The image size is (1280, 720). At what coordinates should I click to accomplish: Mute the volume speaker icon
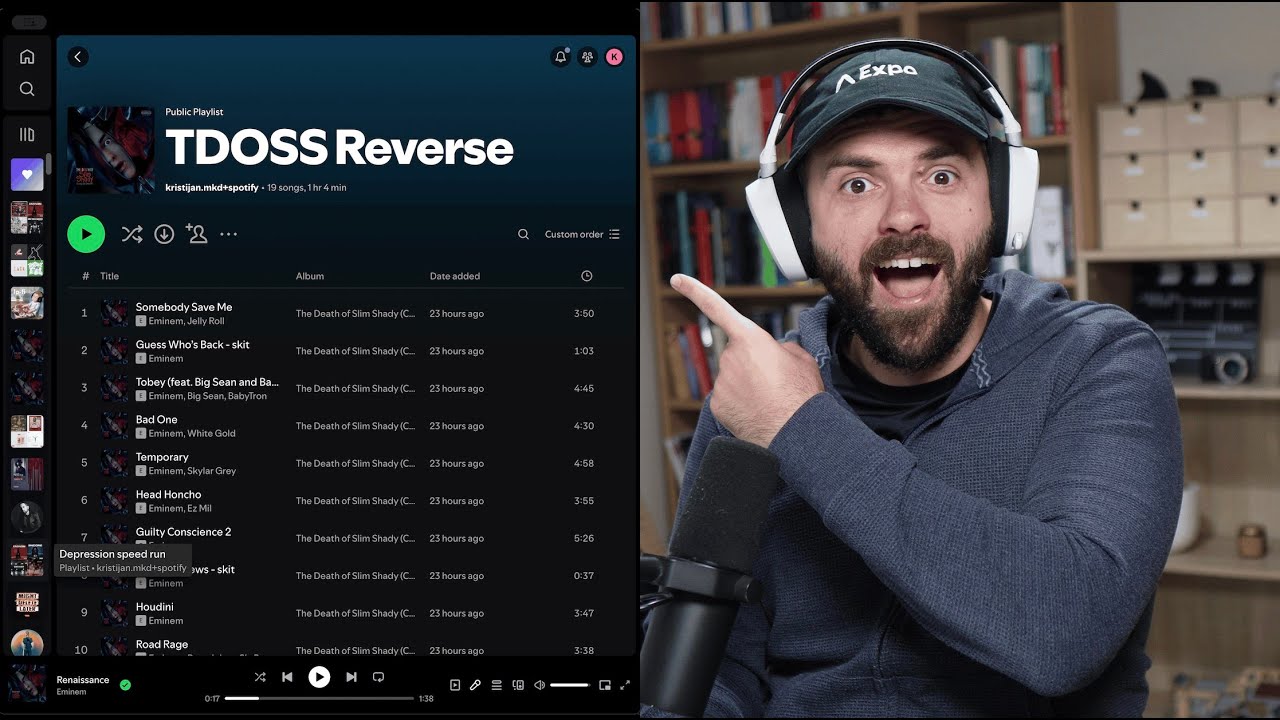pyautogui.click(x=539, y=685)
